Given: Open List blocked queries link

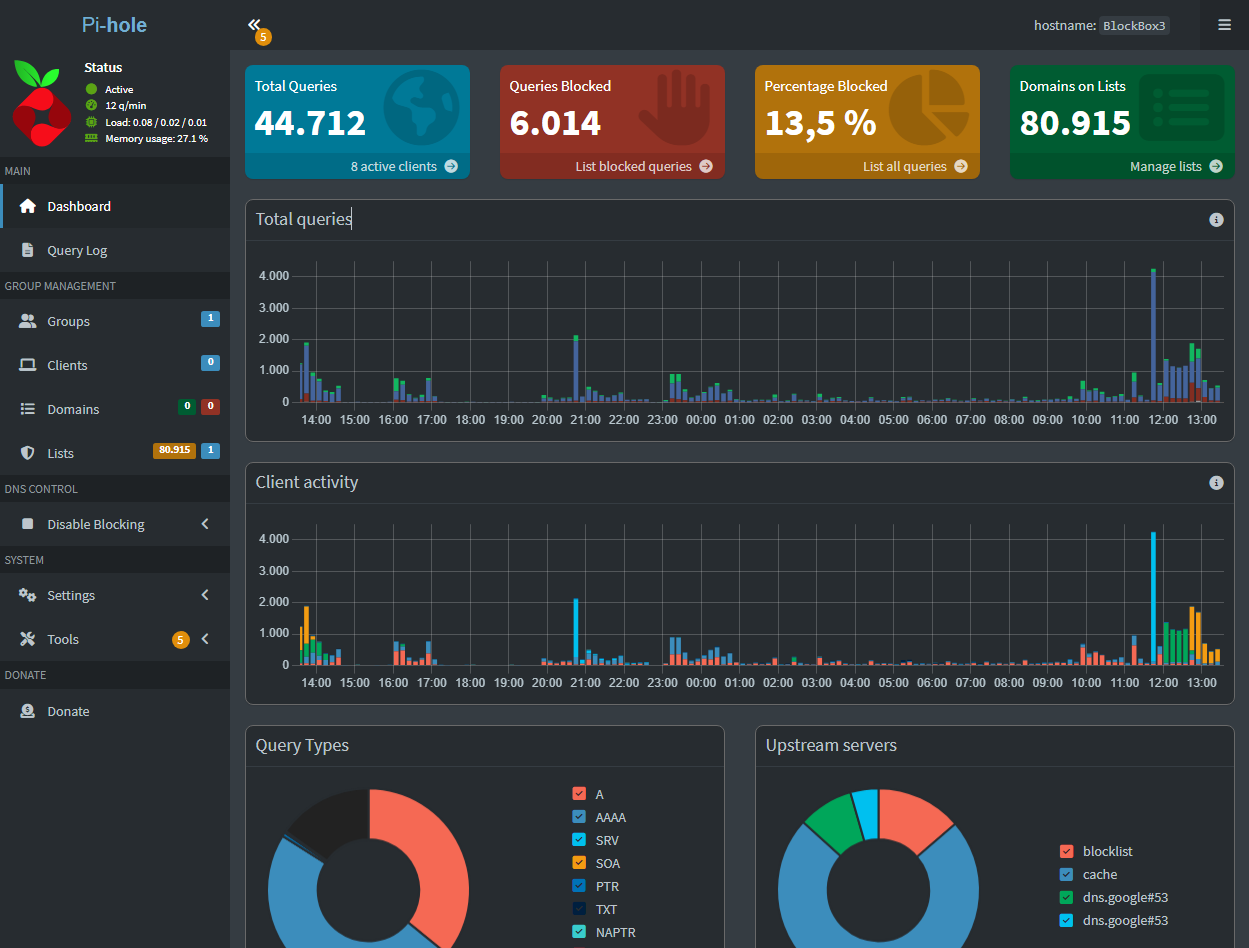Looking at the screenshot, I should 633,167.
